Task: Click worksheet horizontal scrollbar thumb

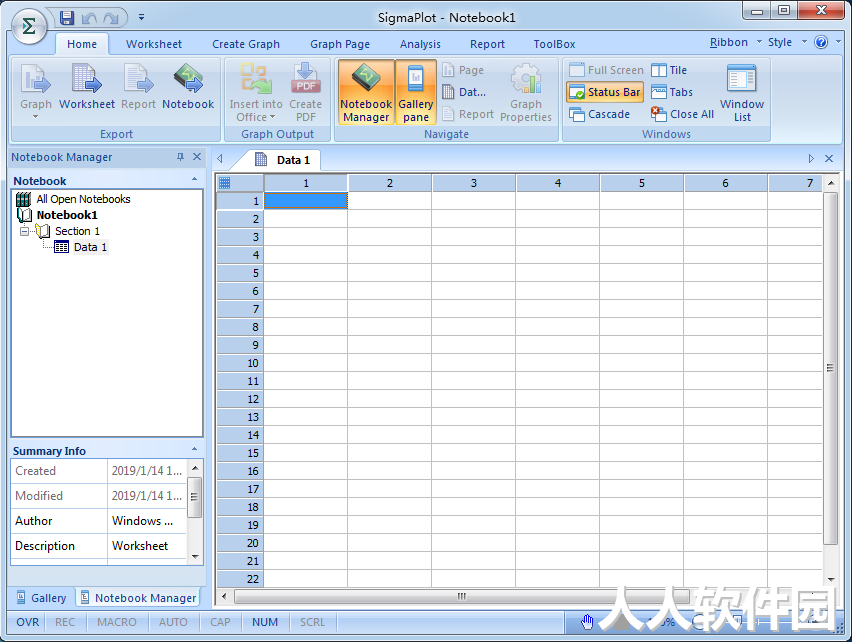Action: click(462, 596)
